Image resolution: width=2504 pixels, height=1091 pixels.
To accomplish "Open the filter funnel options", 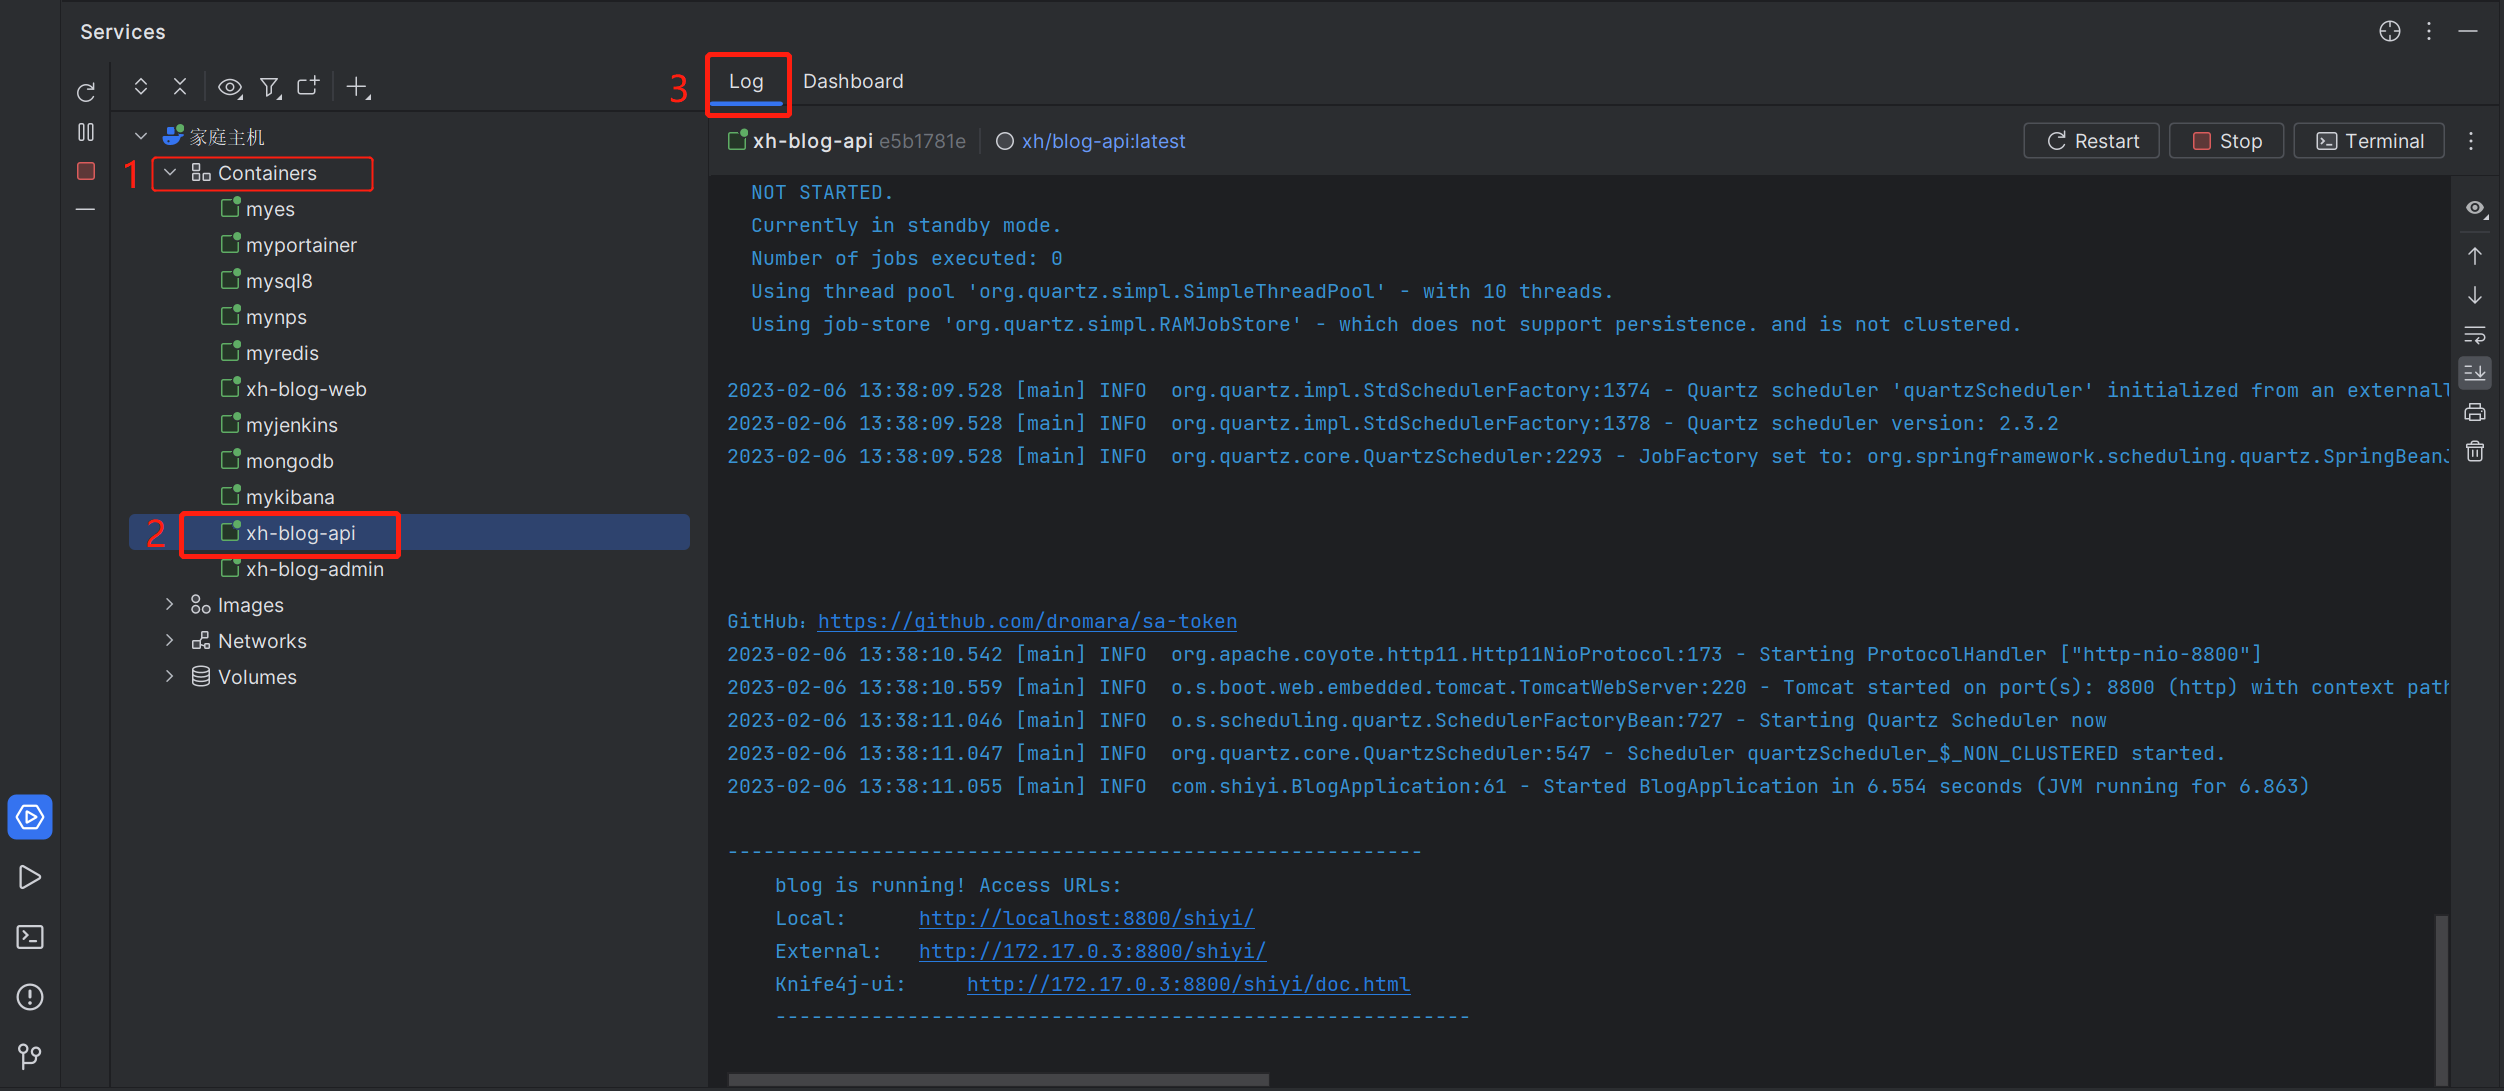I will pyautogui.click(x=270, y=88).
